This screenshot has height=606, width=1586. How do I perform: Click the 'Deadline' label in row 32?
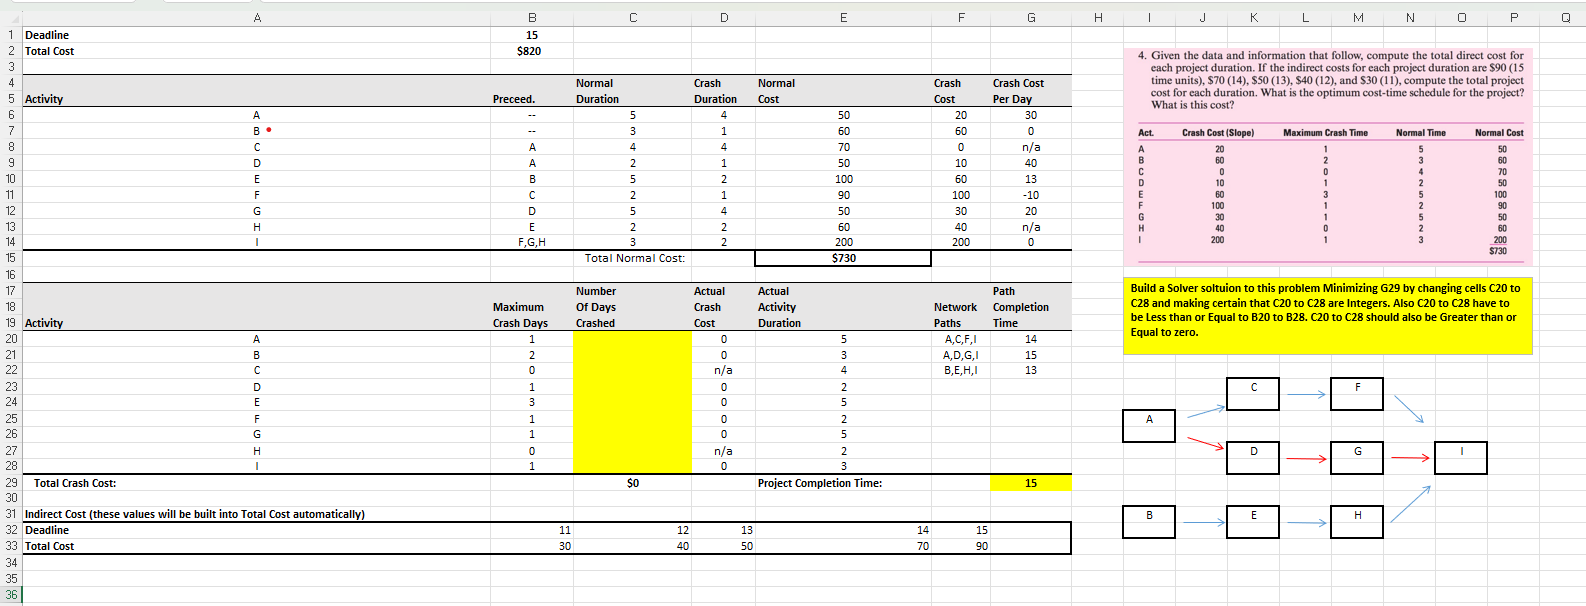pos(47,530)
